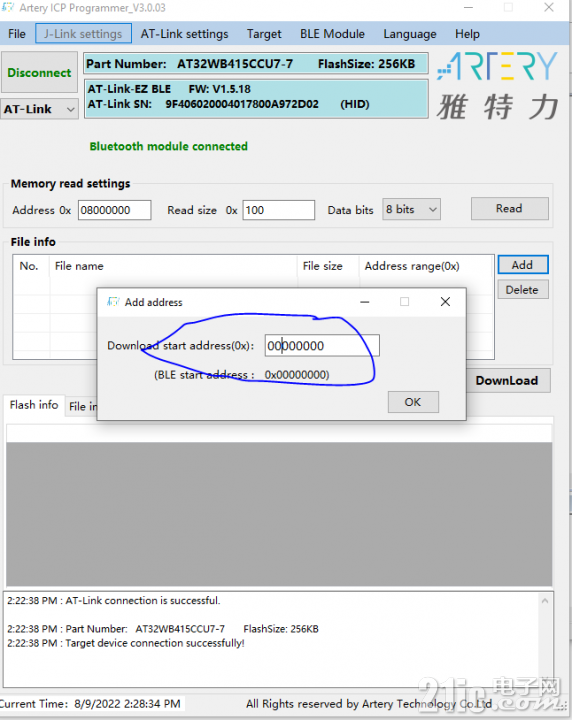
Task: Open the BLE Module menu
Action: point(332,34)
